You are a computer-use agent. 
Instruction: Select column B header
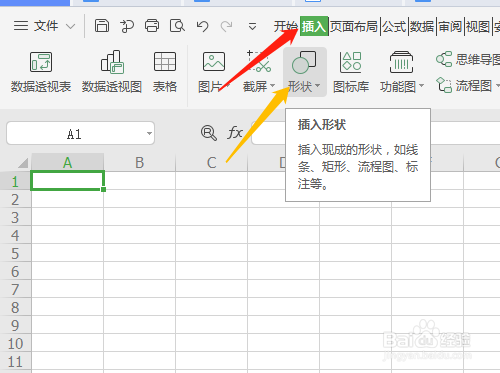click(x=140, y=163)
